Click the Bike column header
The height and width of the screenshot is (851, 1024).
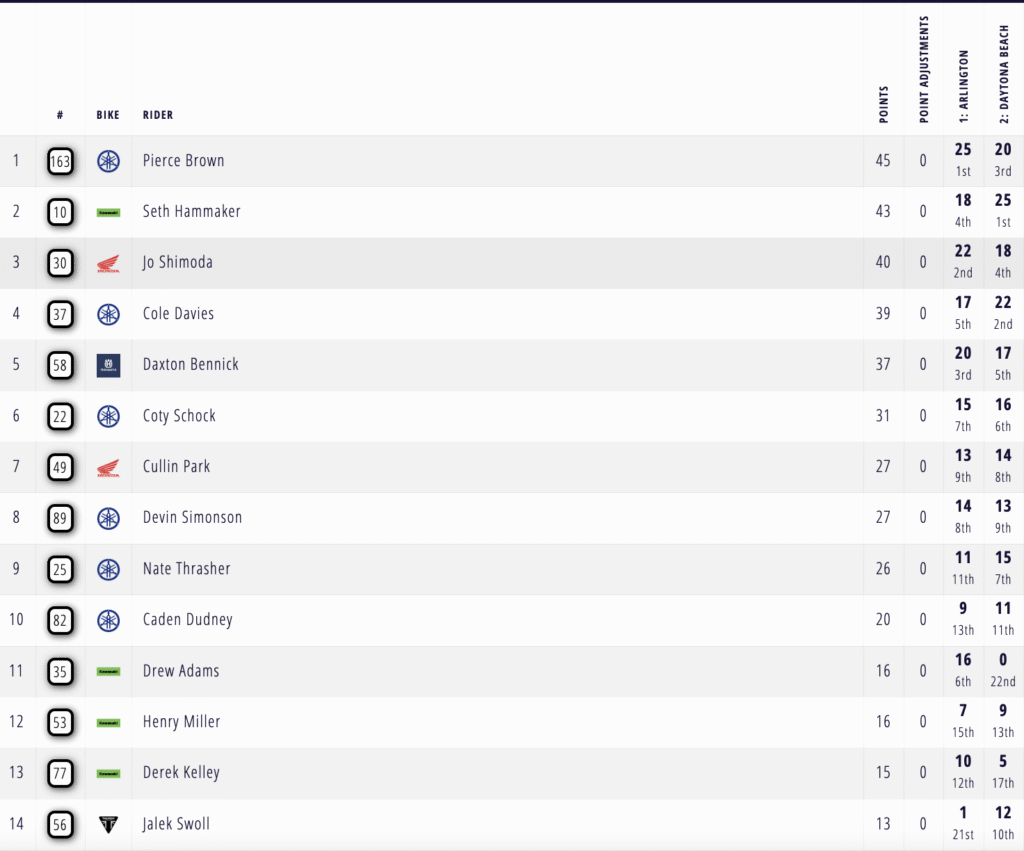pos(108,115)
